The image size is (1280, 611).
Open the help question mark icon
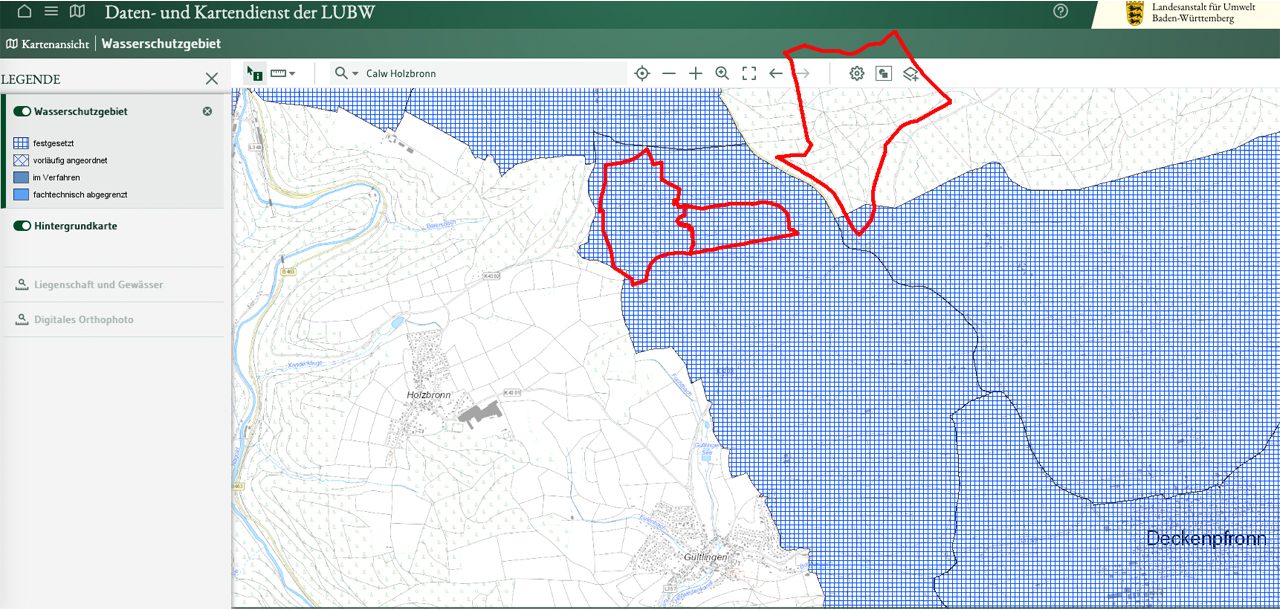tap(1061, 11)
